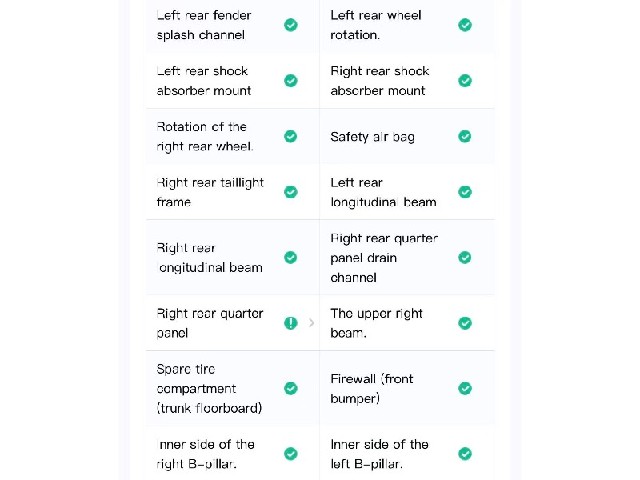The width and height of the screenshot is (640, 480).
Task: Click the Right rear longitudinal beam label
Action: pos(209,258)
